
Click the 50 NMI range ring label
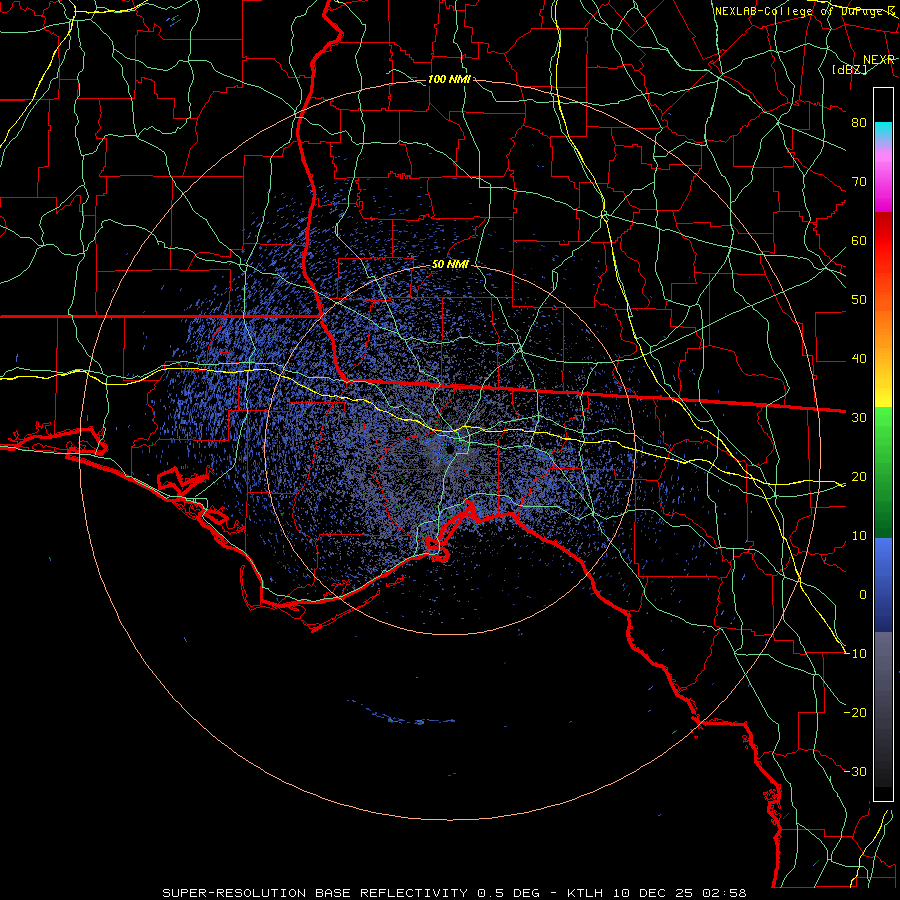tap(450, 265)
